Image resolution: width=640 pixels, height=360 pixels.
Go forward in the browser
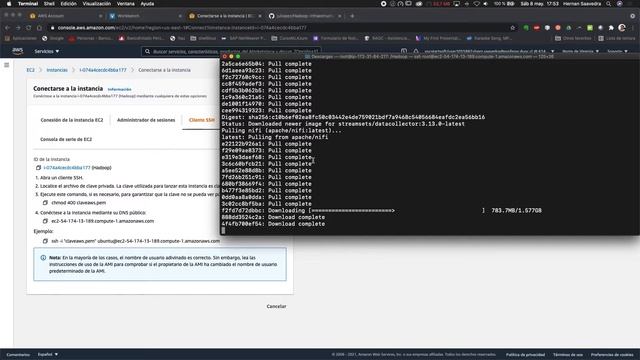(18, 28)
